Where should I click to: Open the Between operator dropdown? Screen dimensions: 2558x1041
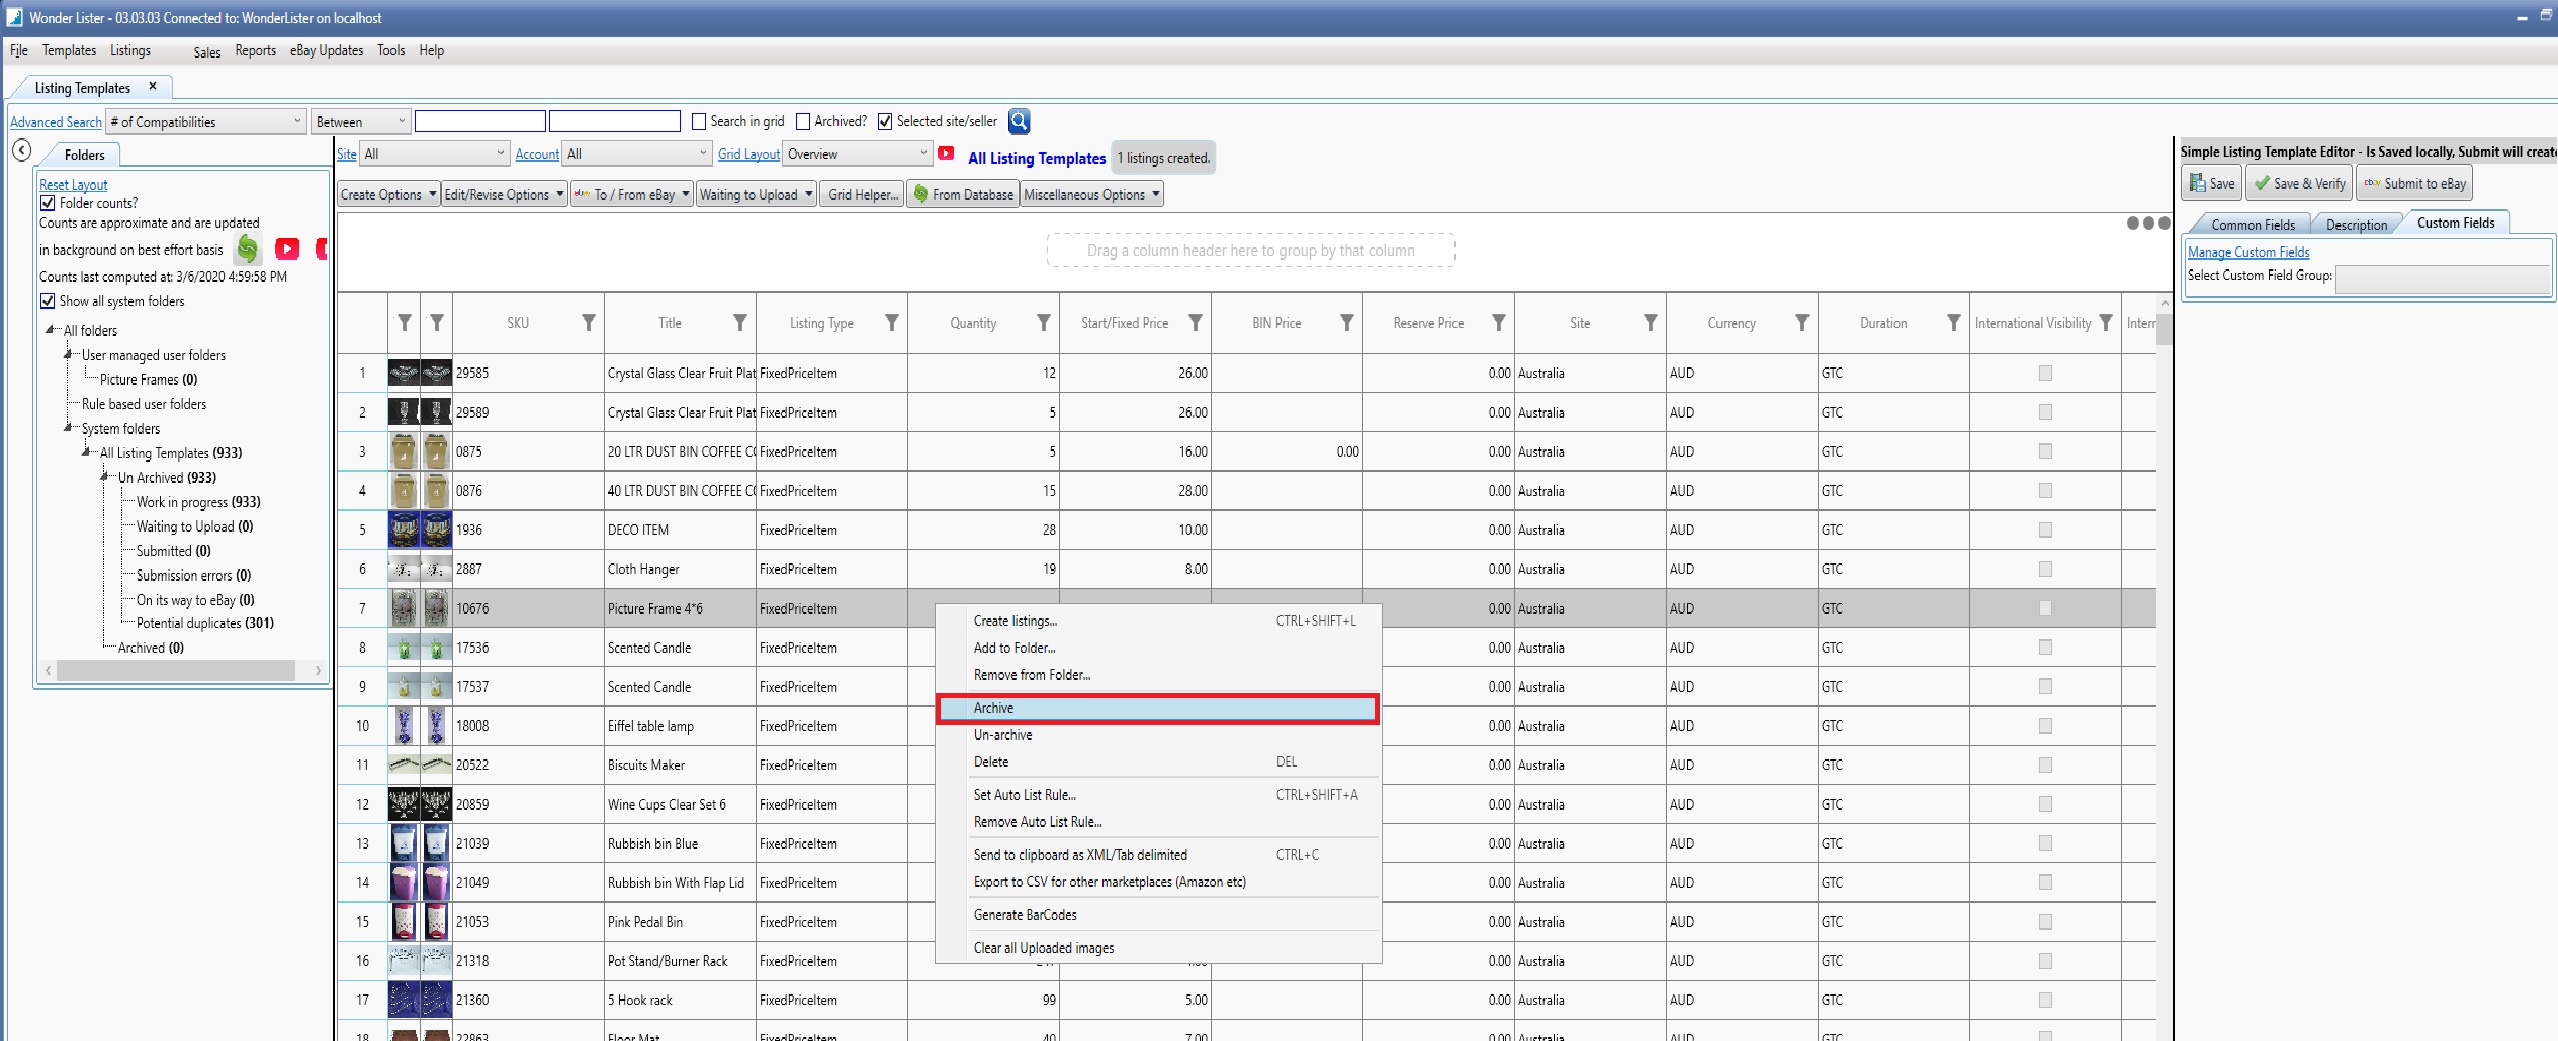pos(360,121)
